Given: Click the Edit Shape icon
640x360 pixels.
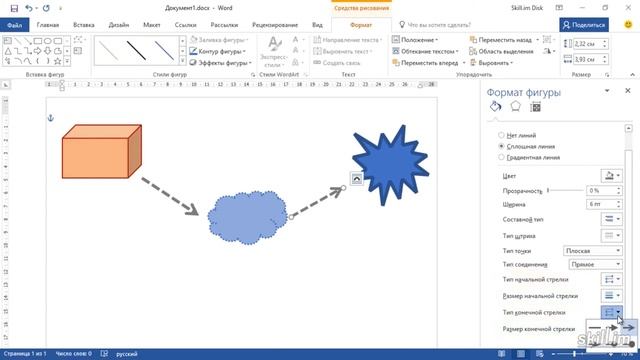Looking at the screenshot, I should point(78,40).
